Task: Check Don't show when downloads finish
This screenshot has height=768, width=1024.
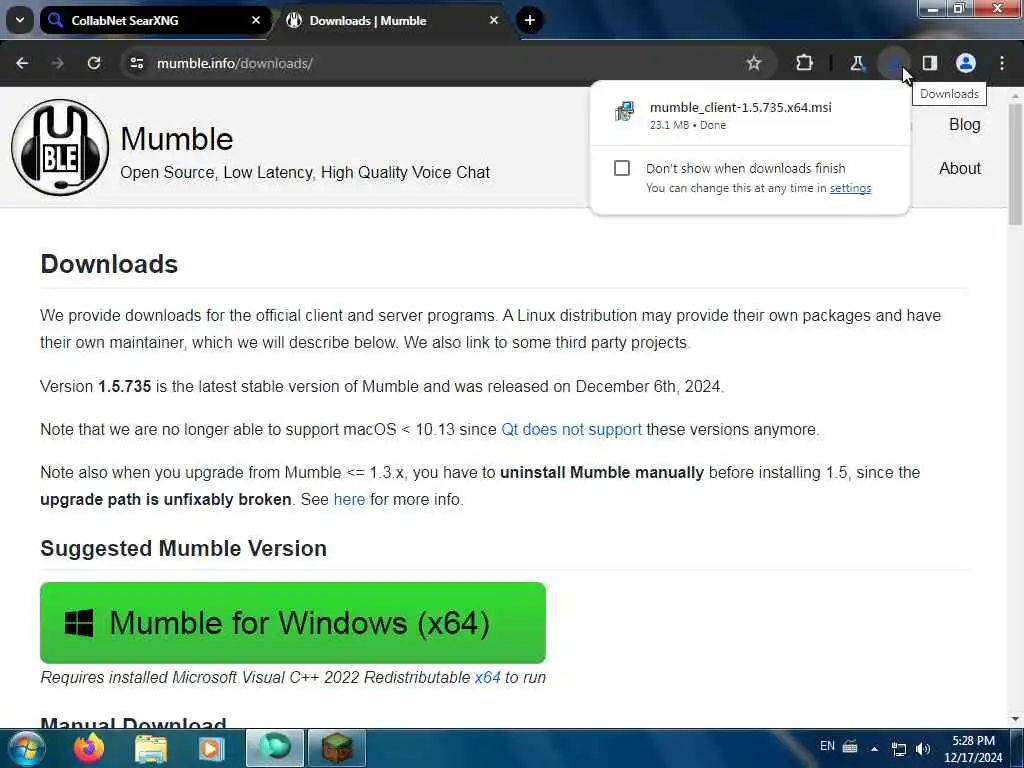Action: pos(622,168)
